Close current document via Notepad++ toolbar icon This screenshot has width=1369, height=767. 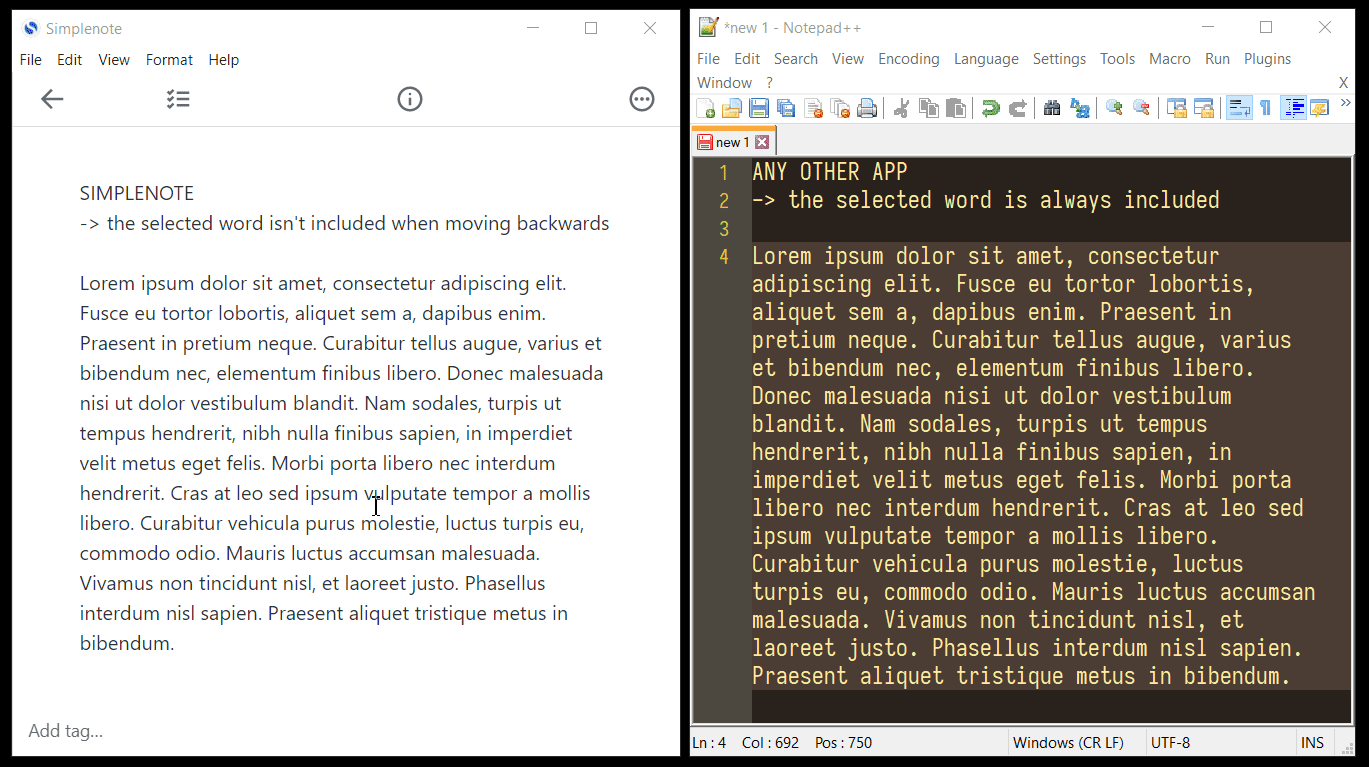coord(813,108)
